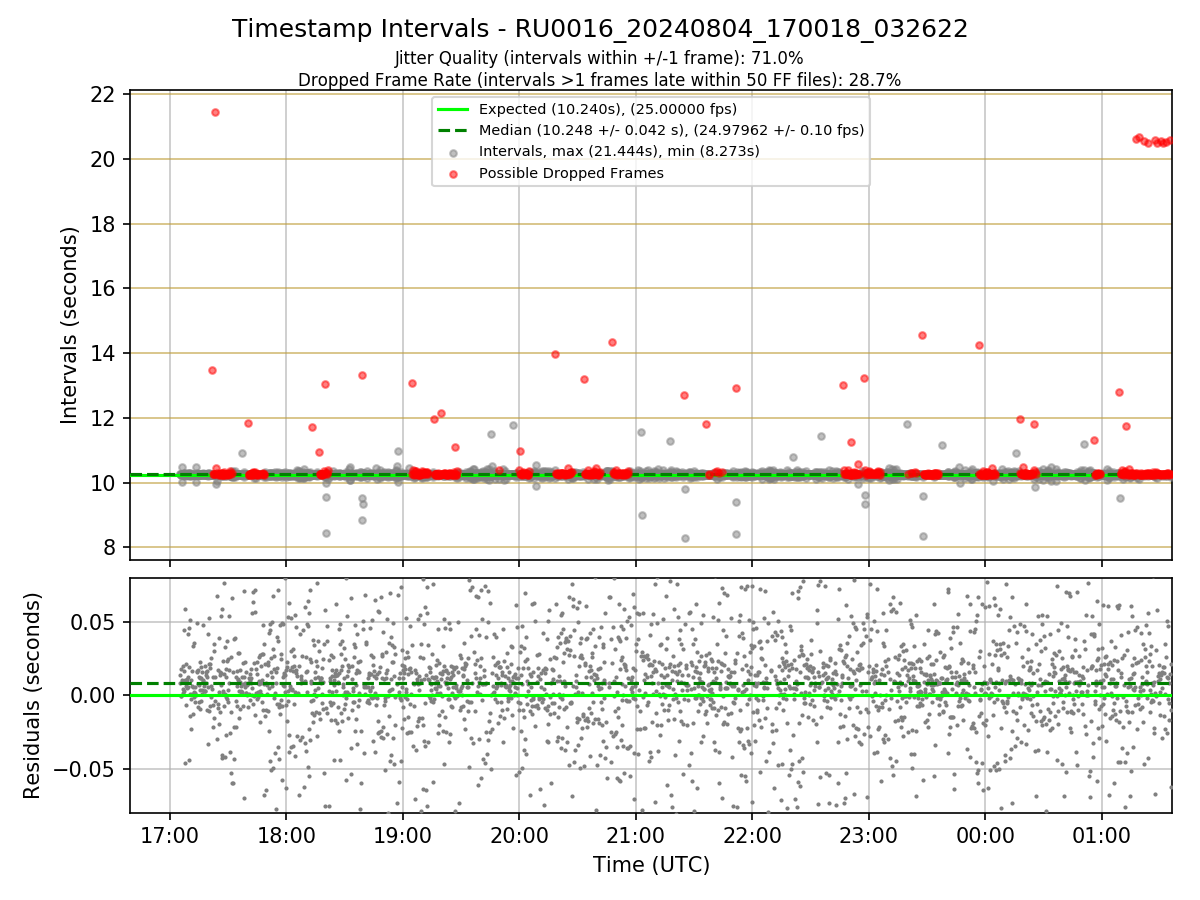Click the 'Median (10.248 +/- 0.042 s)' legend entry
The width and height of the screenshot is (1200, 900).
[672, 130]
